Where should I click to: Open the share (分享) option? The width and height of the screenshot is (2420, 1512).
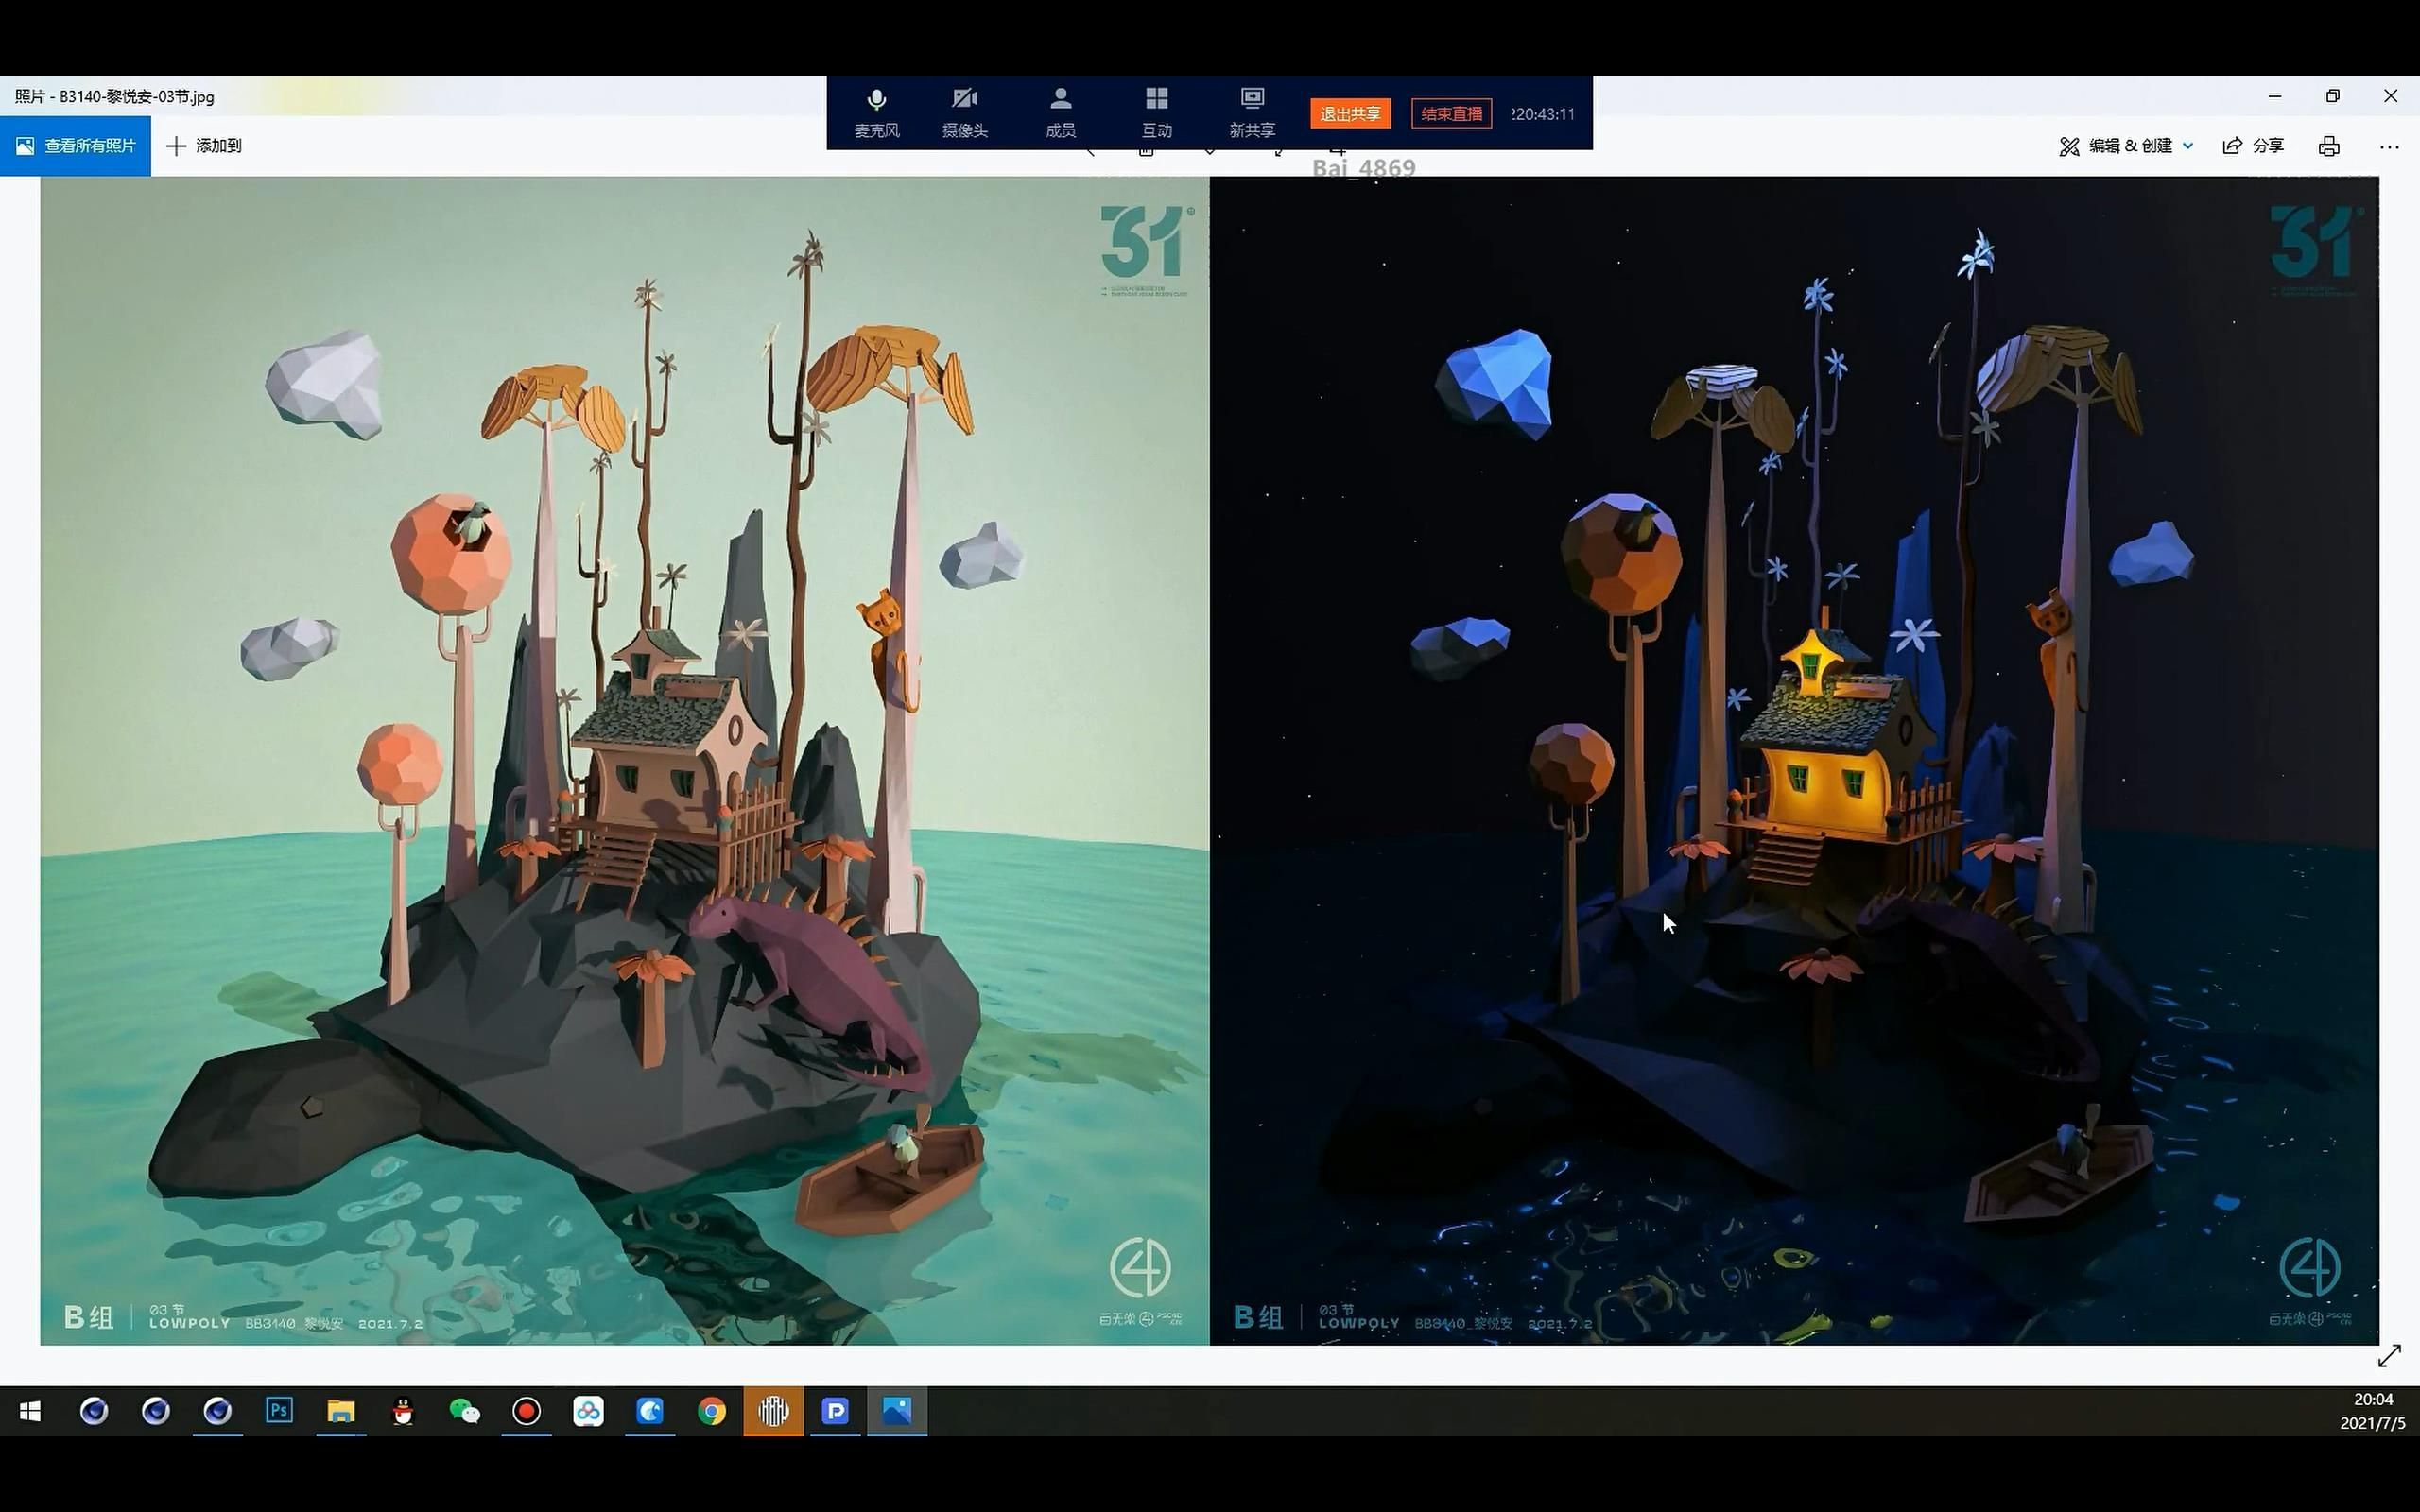2253,146
